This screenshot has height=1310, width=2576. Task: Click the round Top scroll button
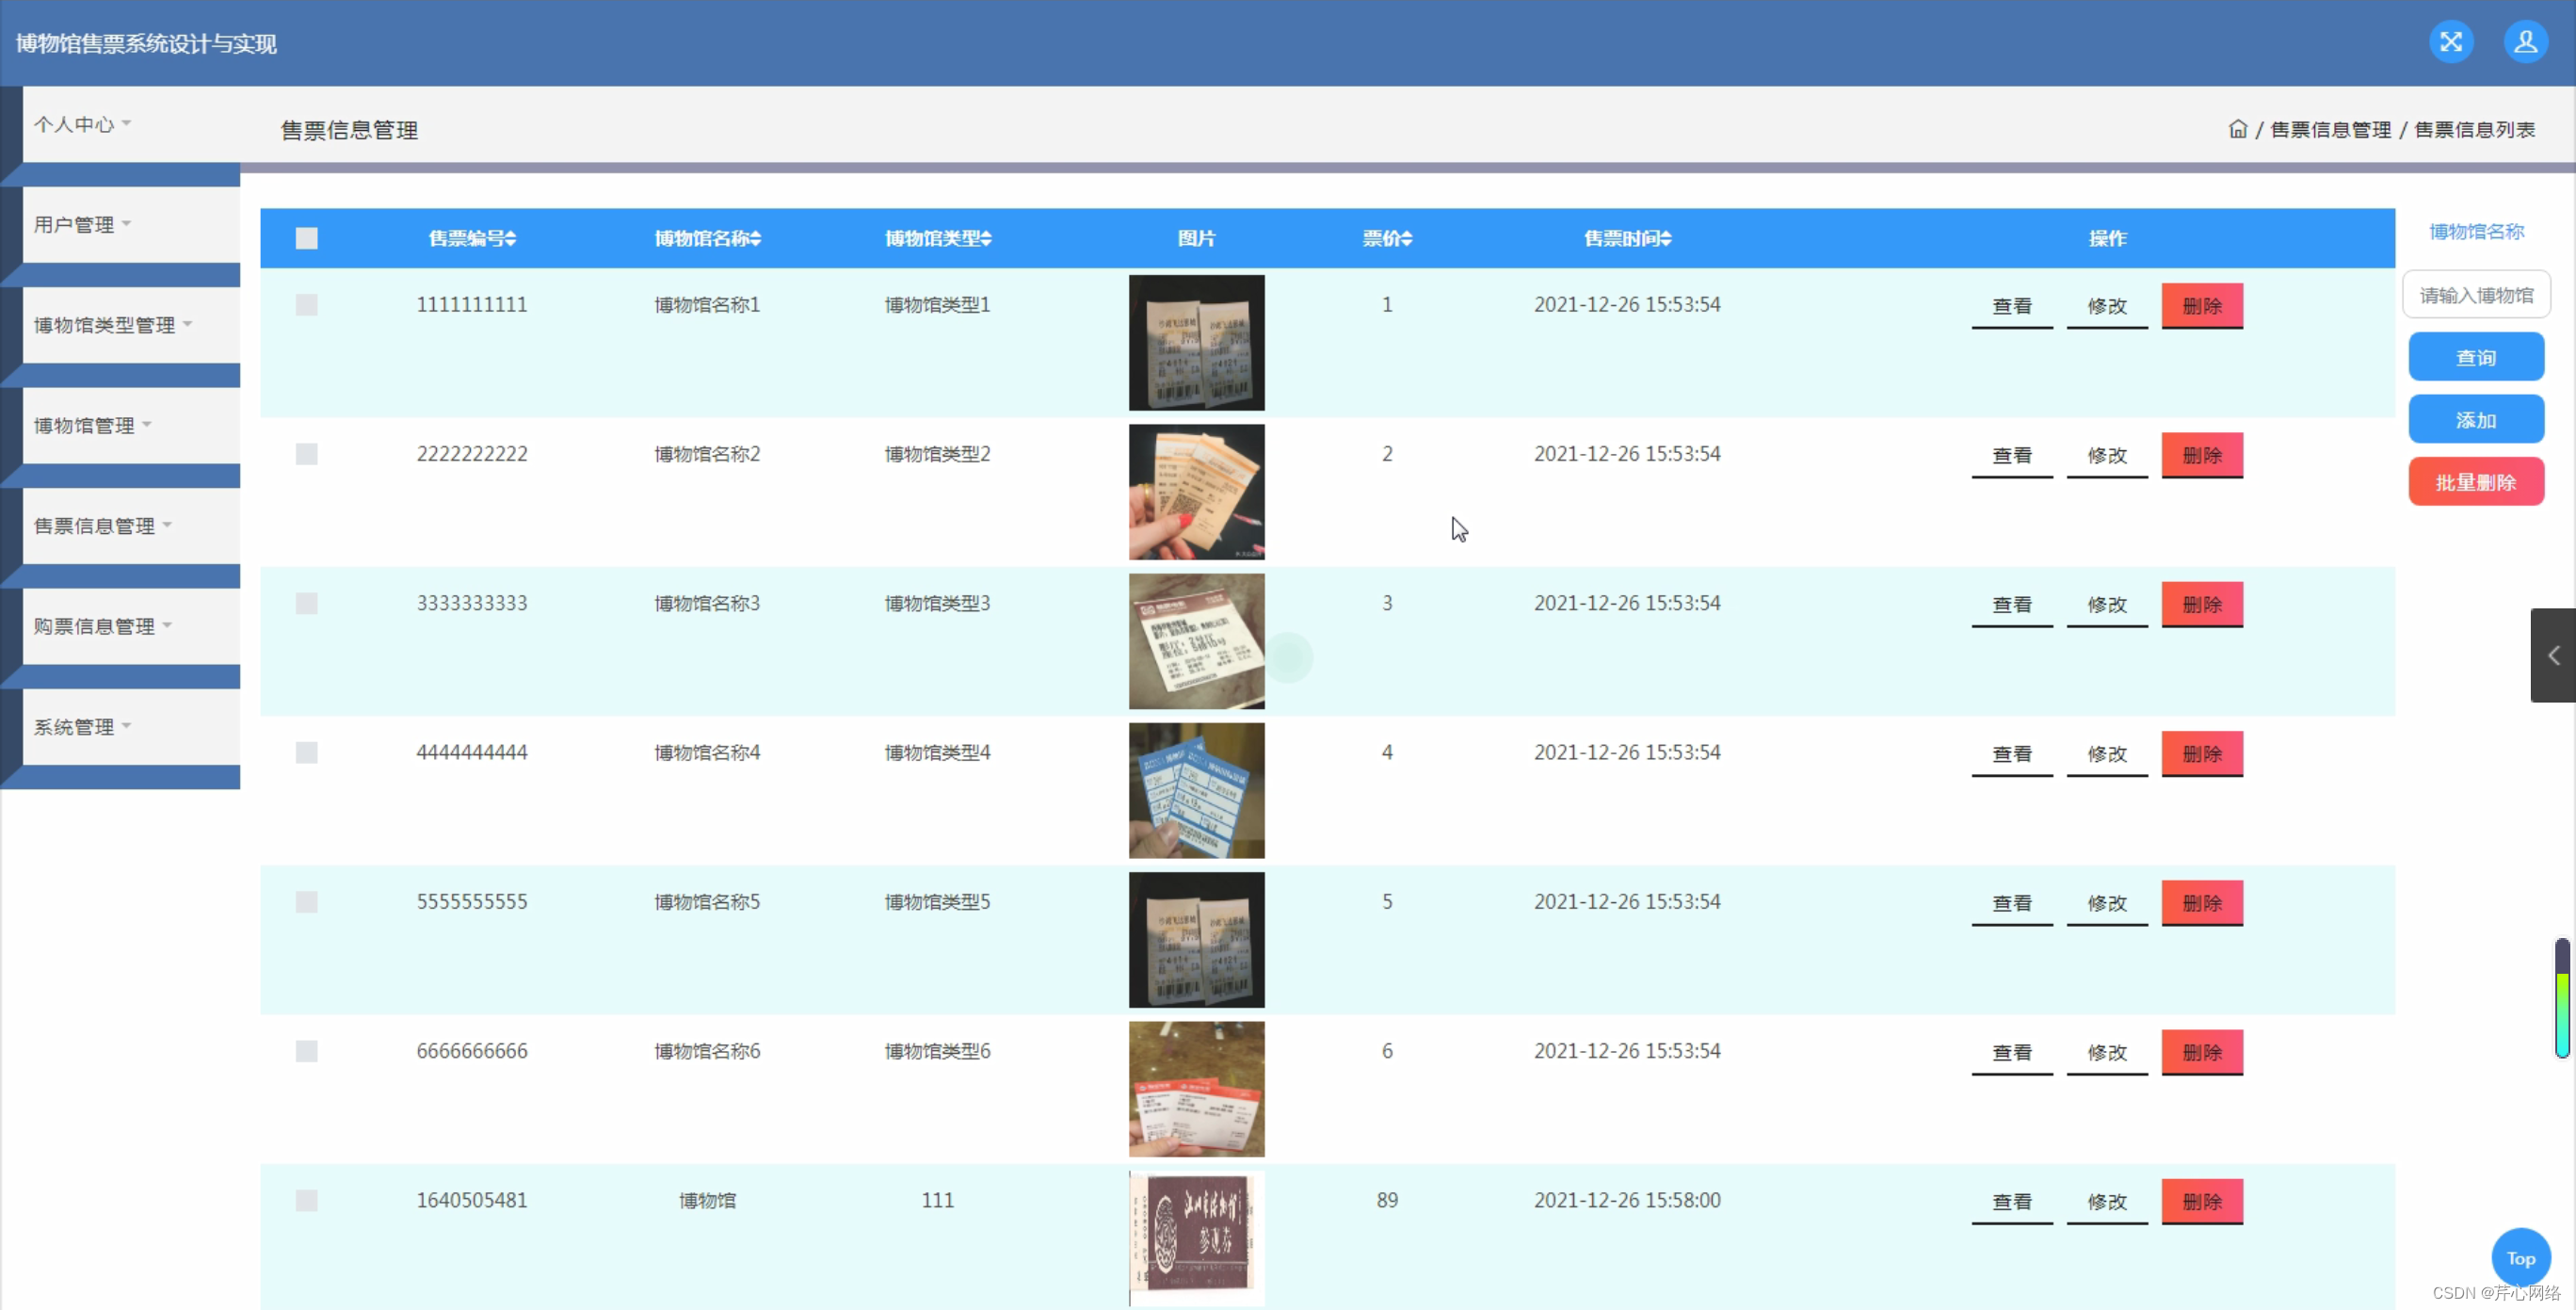pos(2520,1258)
